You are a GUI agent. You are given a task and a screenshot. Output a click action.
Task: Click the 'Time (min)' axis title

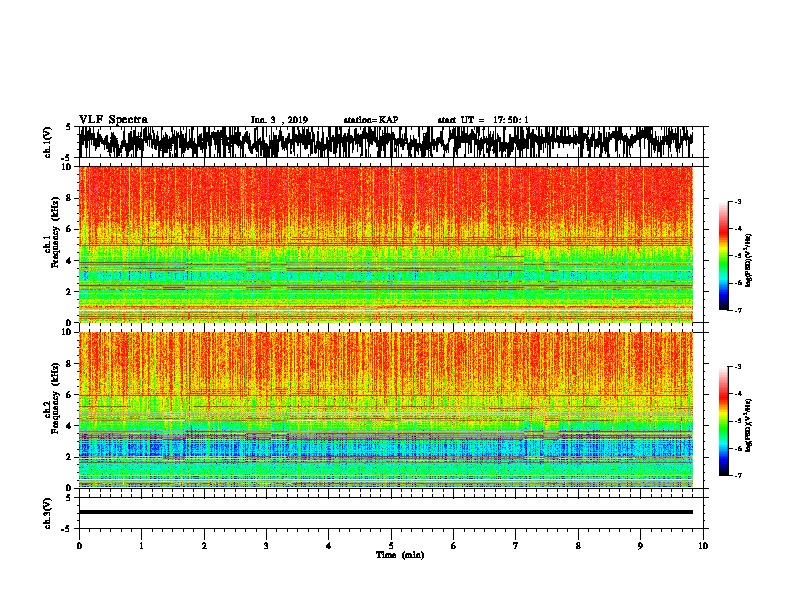tap(400, 555)
